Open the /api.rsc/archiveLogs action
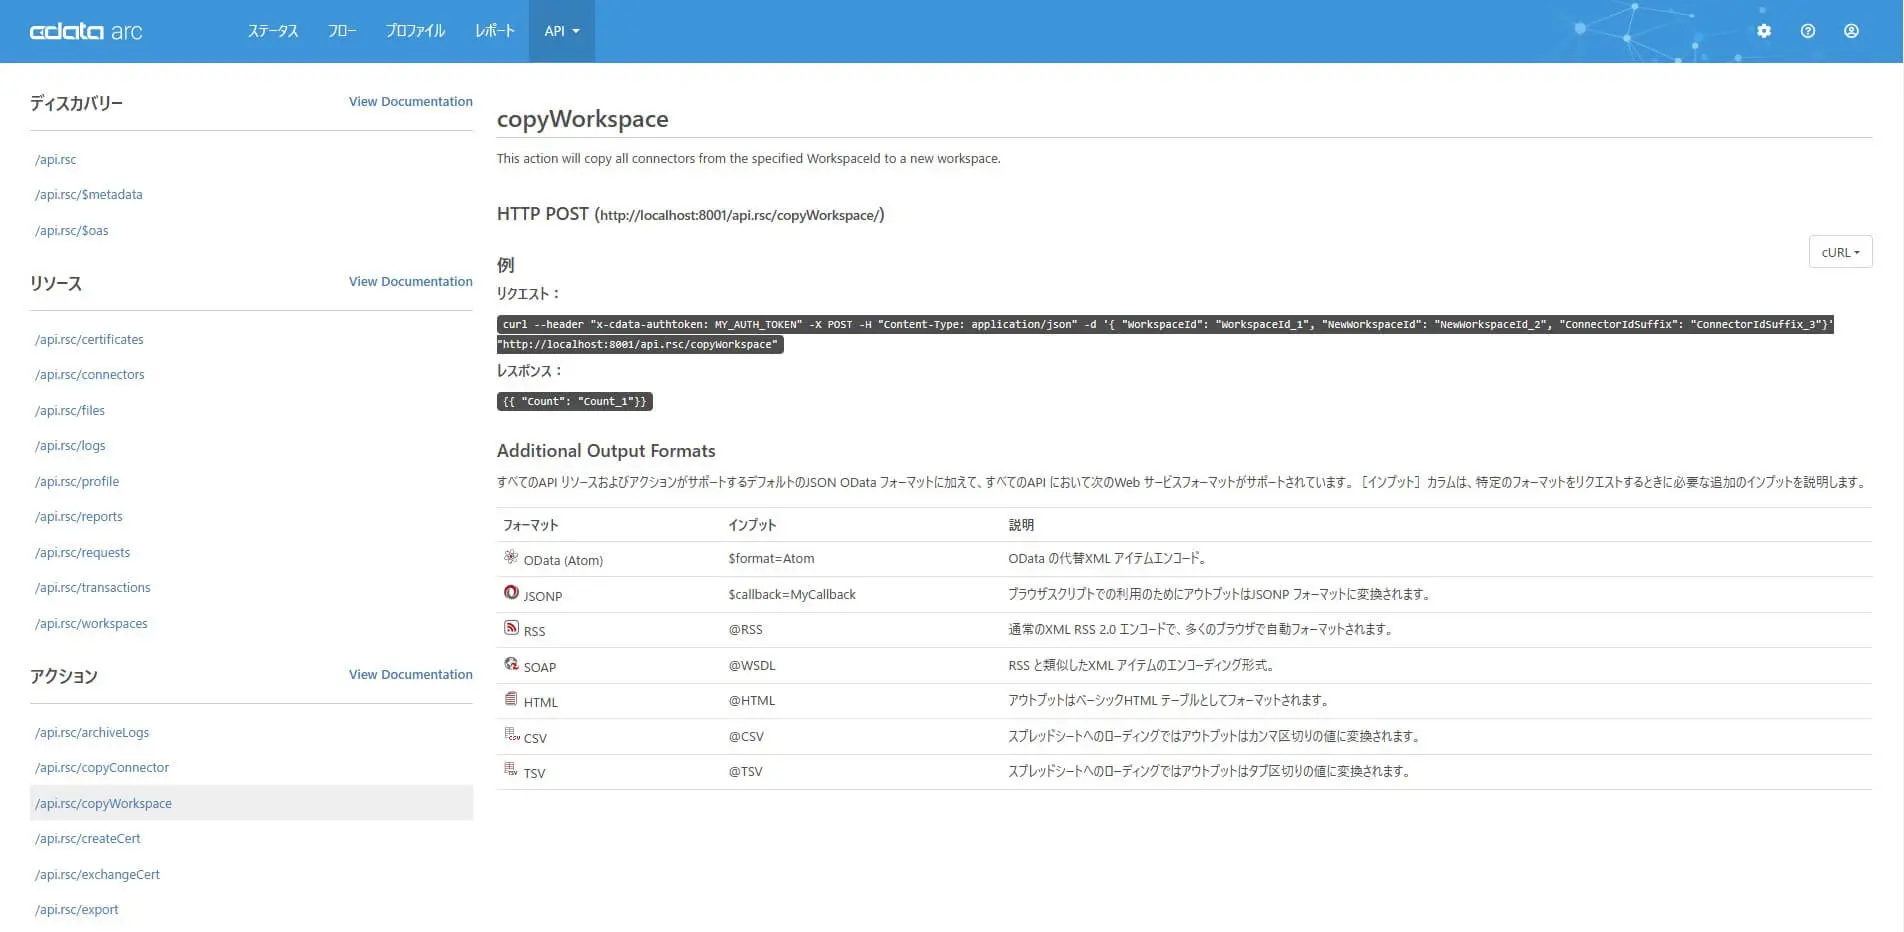Viewport: 1904px width, 932px height. 92,733
